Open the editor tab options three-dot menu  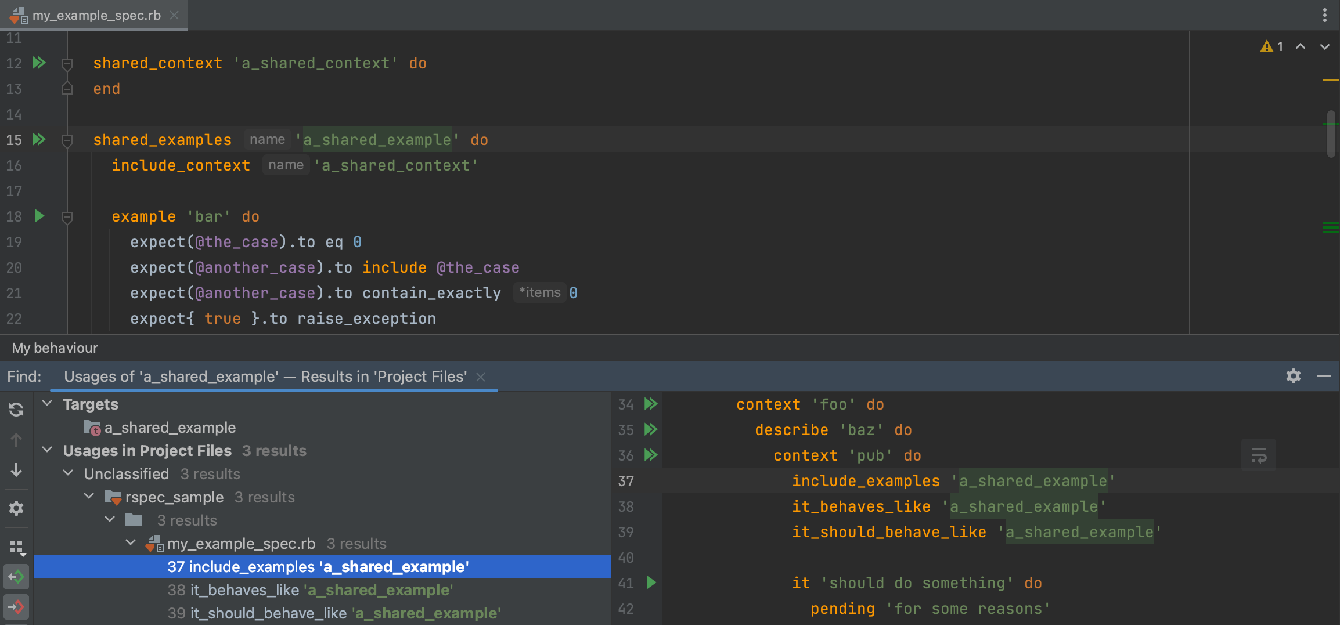click(1324, 15)
